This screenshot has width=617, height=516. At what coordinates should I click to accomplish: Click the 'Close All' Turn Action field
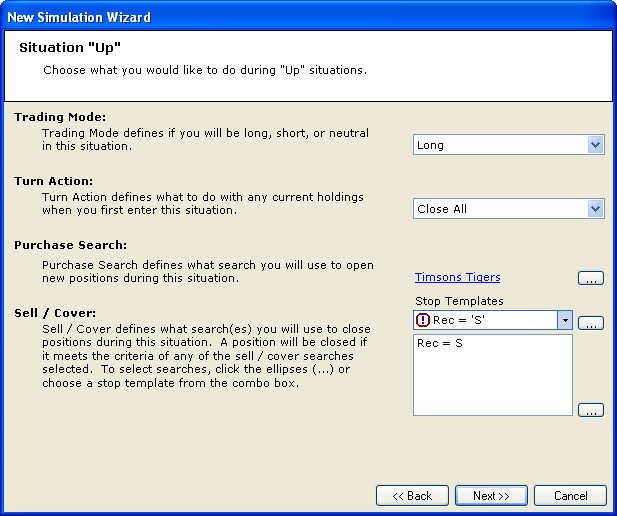500,209
